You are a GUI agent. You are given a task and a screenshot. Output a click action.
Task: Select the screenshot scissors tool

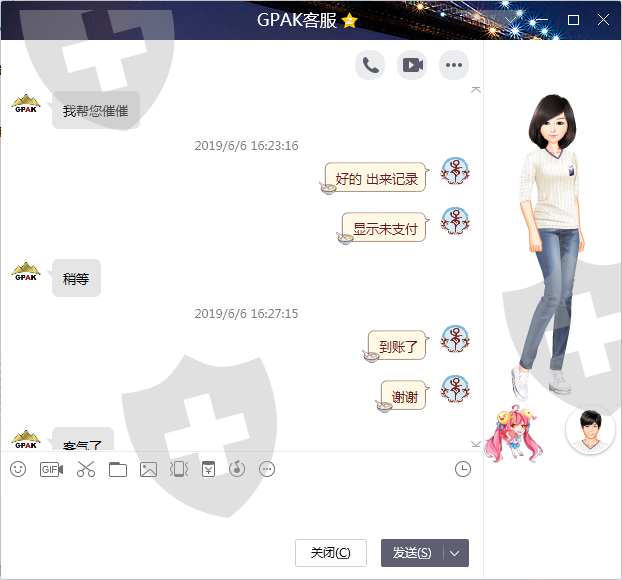(x=86, y=469)
